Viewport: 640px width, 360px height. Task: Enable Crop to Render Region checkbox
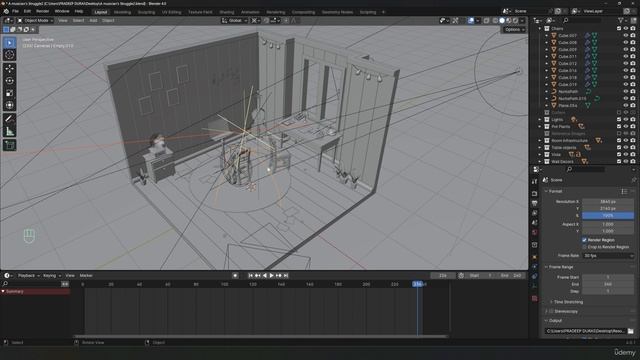pos(584,247)
